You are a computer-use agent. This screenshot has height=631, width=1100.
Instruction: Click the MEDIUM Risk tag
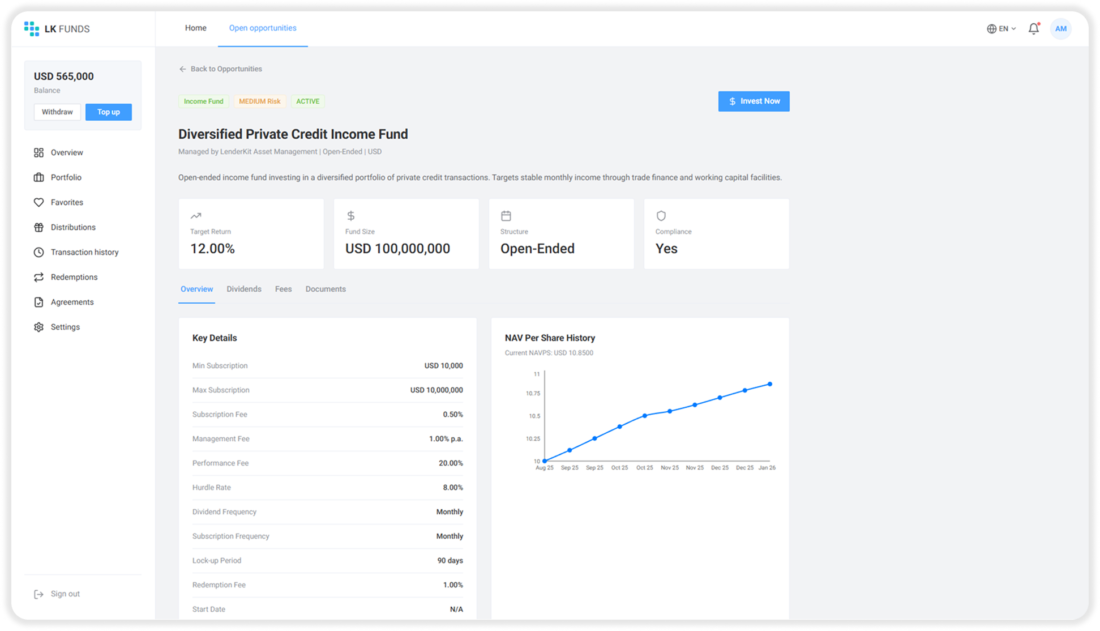tap(260, 101)
